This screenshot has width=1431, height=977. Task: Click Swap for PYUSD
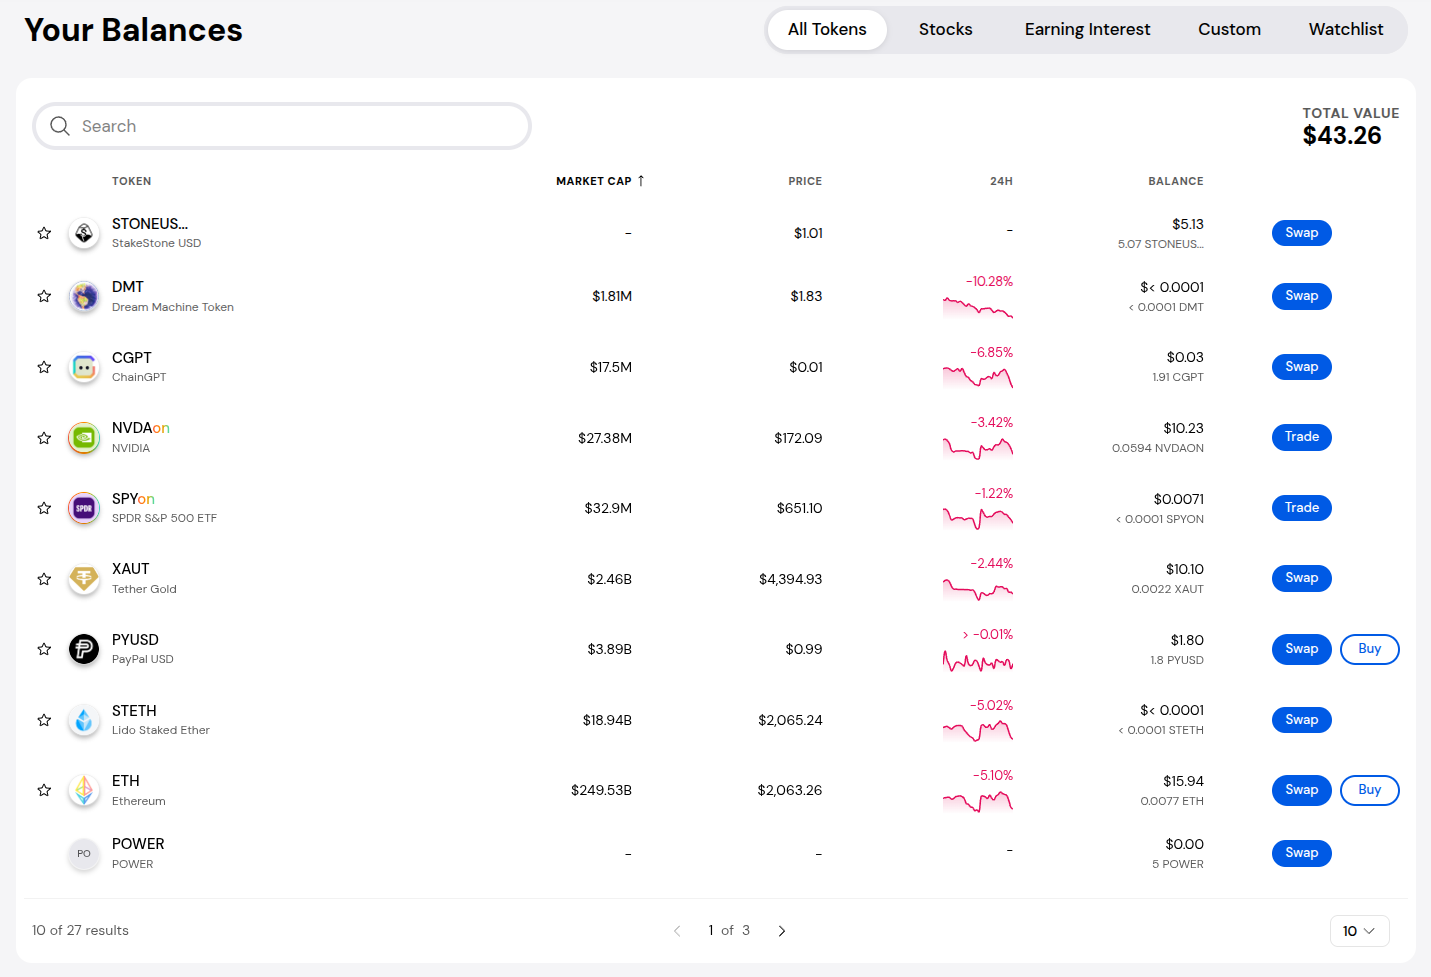(x=1301, y=649)
